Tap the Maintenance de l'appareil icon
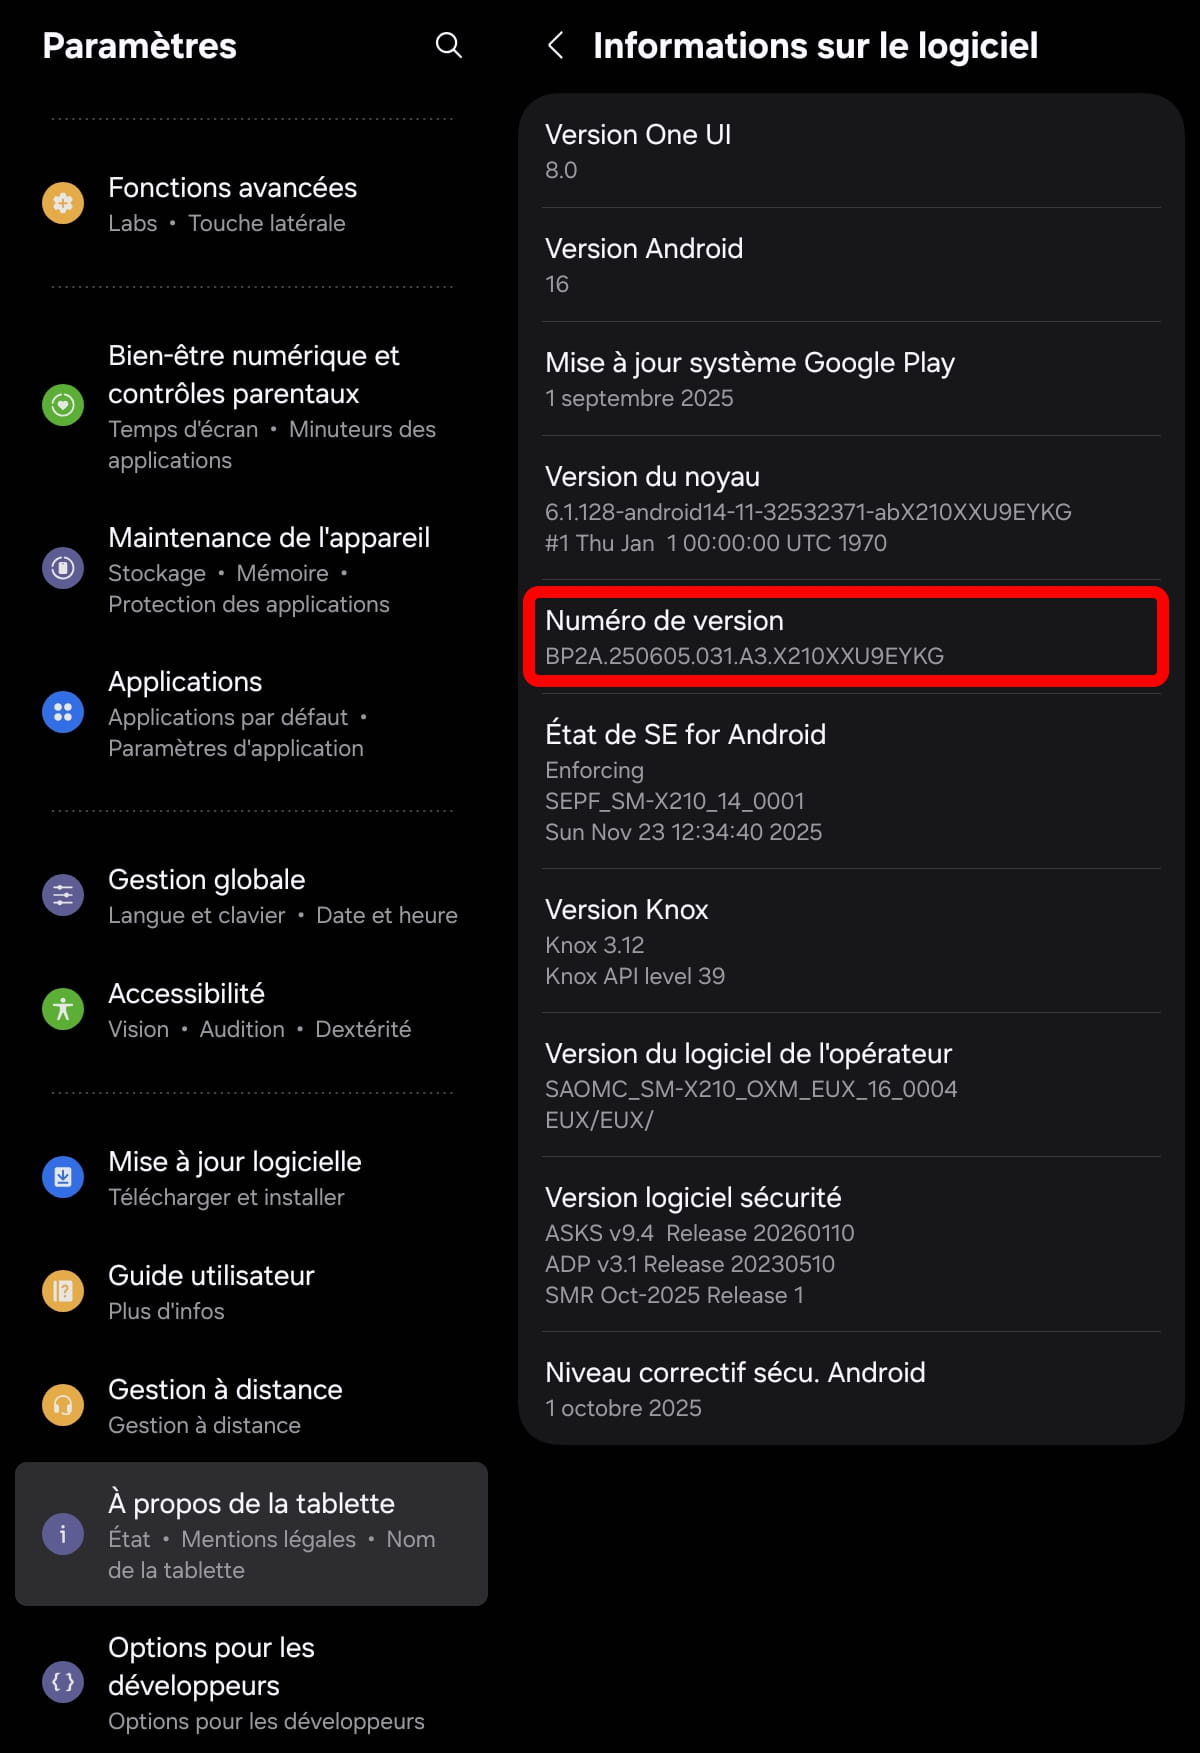 tap(63, 568)
